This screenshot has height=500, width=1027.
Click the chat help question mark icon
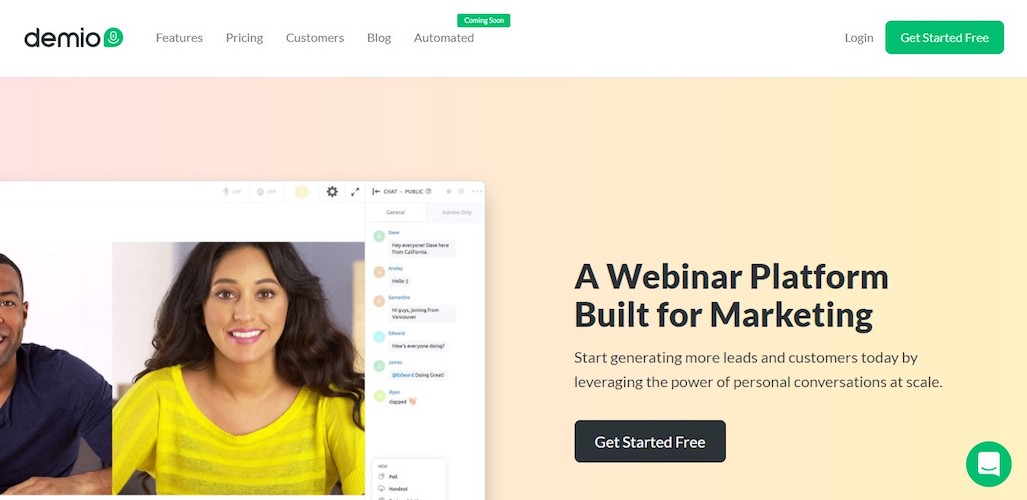click(x=428, y=191)
